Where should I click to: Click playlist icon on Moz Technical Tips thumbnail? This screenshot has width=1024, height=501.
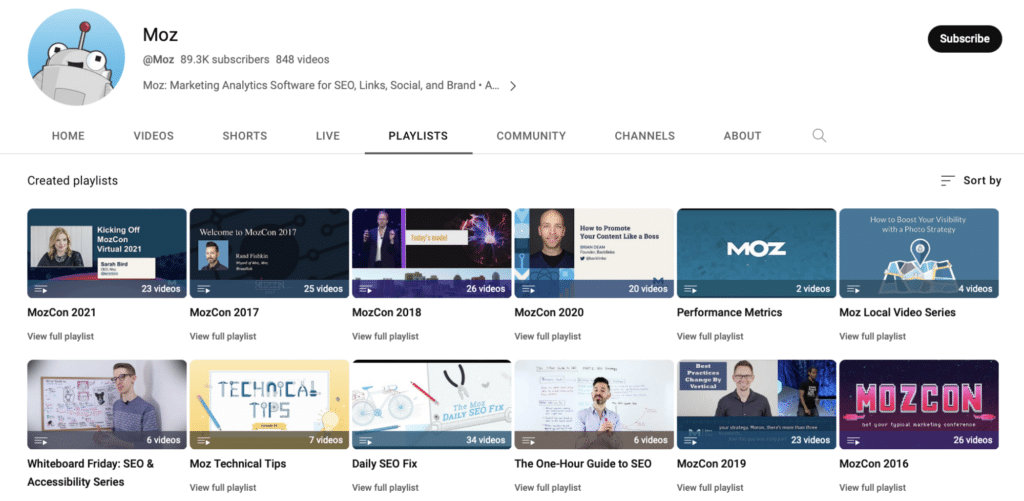(203, 440)
